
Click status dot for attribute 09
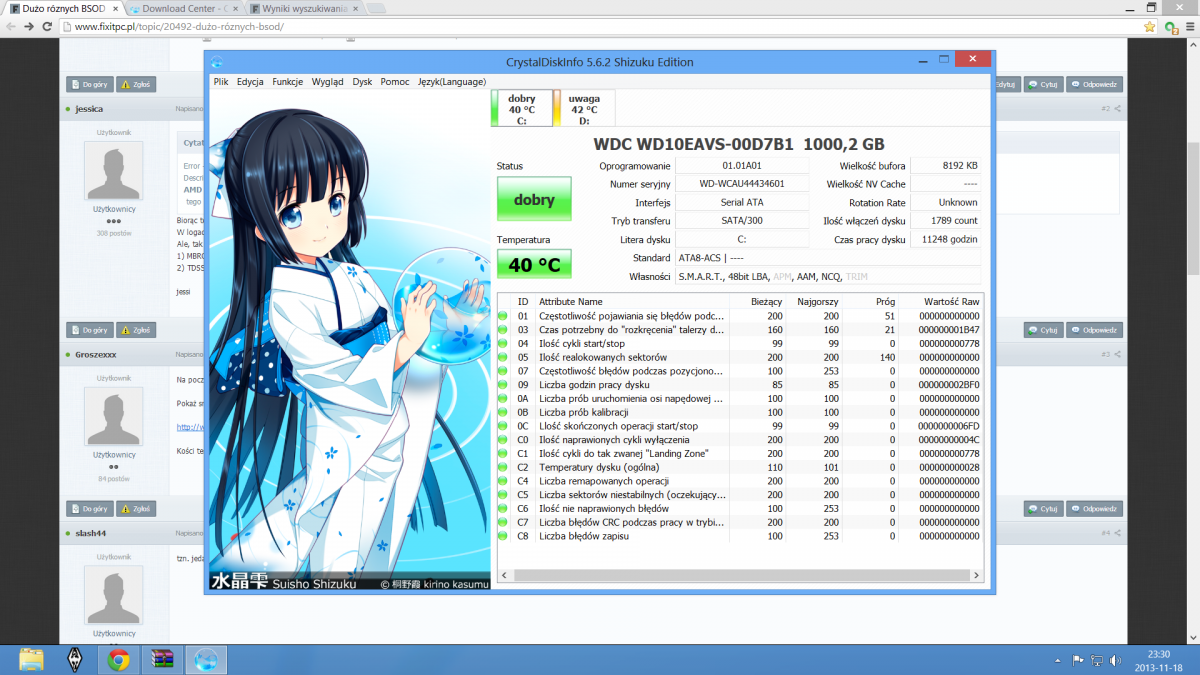(x=504, y=385)
